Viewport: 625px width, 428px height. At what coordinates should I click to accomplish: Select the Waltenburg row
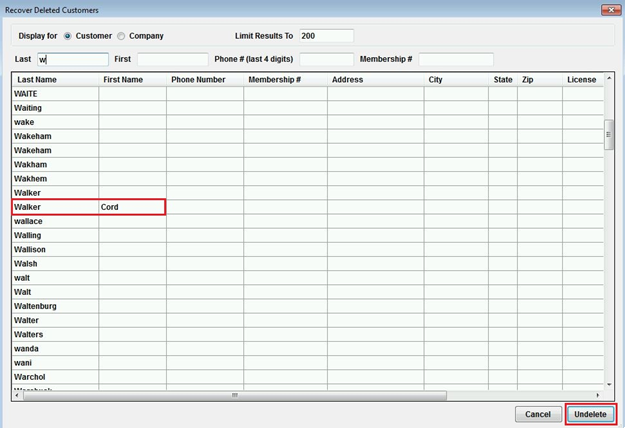(x=308, y=306)
